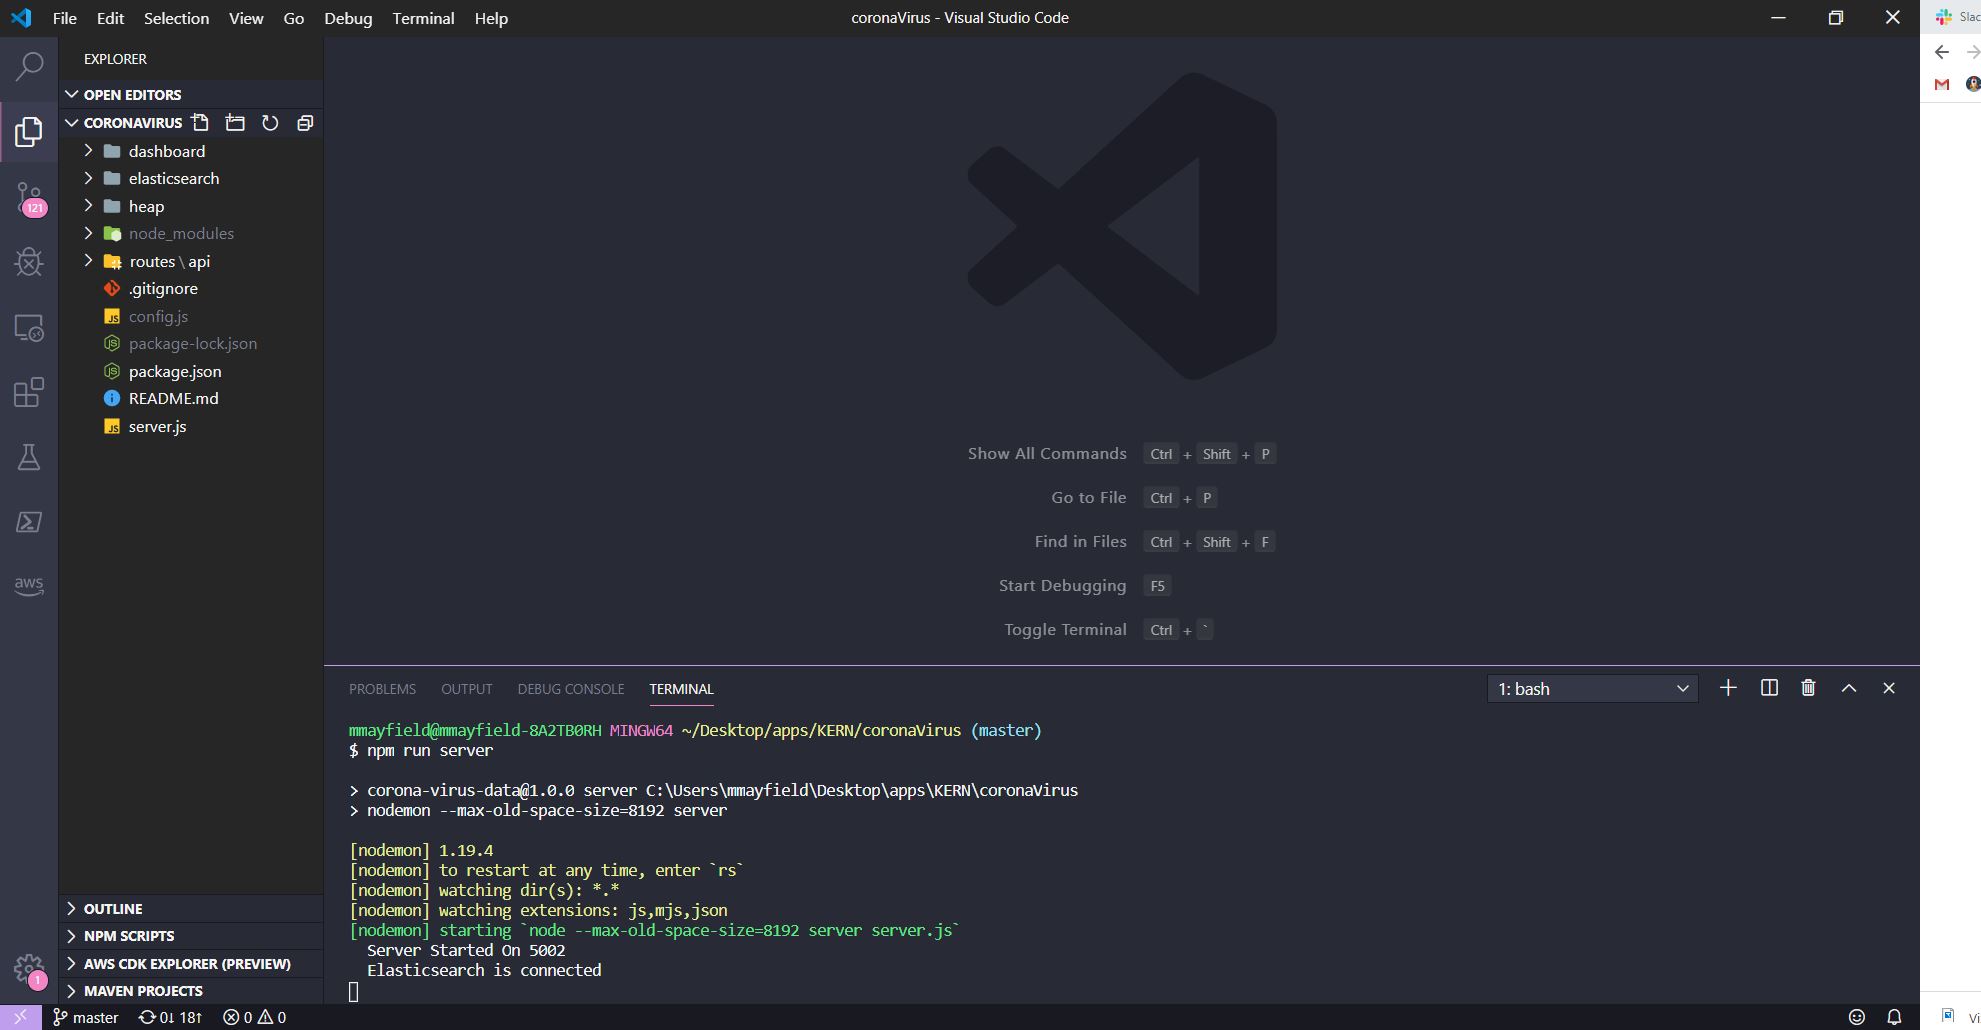The image size is (1981, 1030).
Task: Expand the elasticsearch folder
Action: pos(191,178)
